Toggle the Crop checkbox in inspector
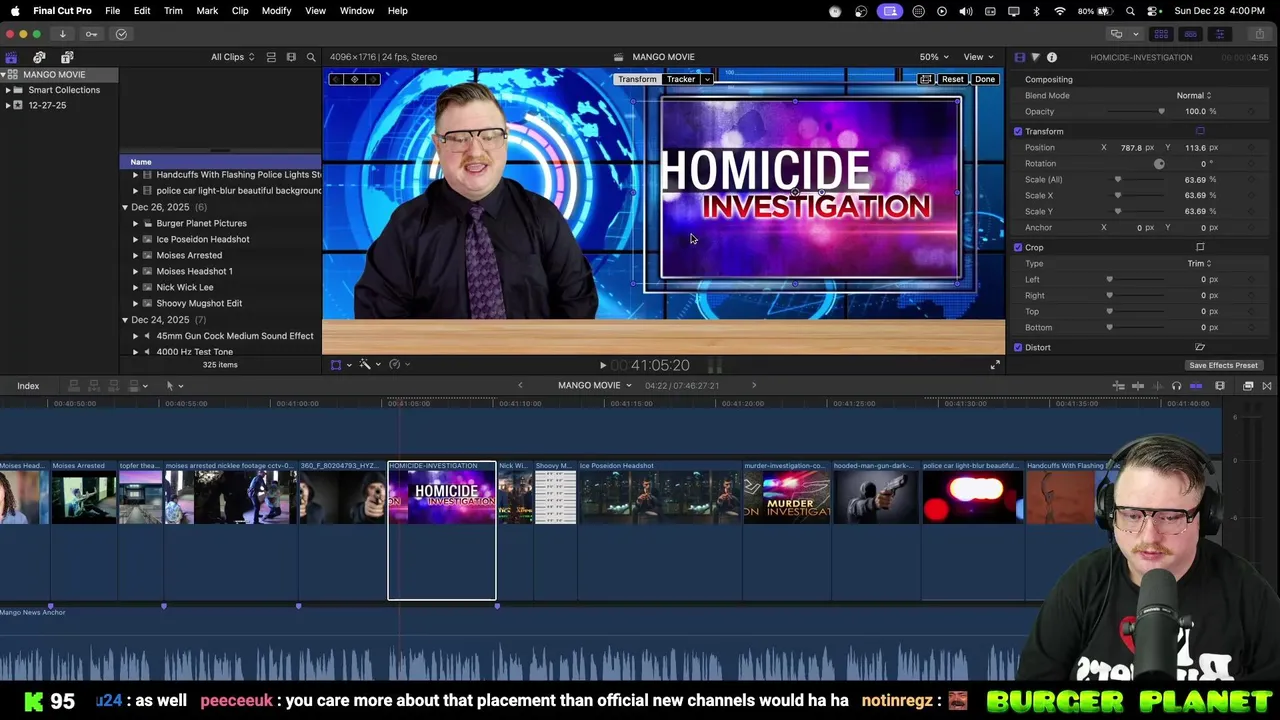The height and width of the screenshot is (720, 1280). click(x=1018, y=247)
